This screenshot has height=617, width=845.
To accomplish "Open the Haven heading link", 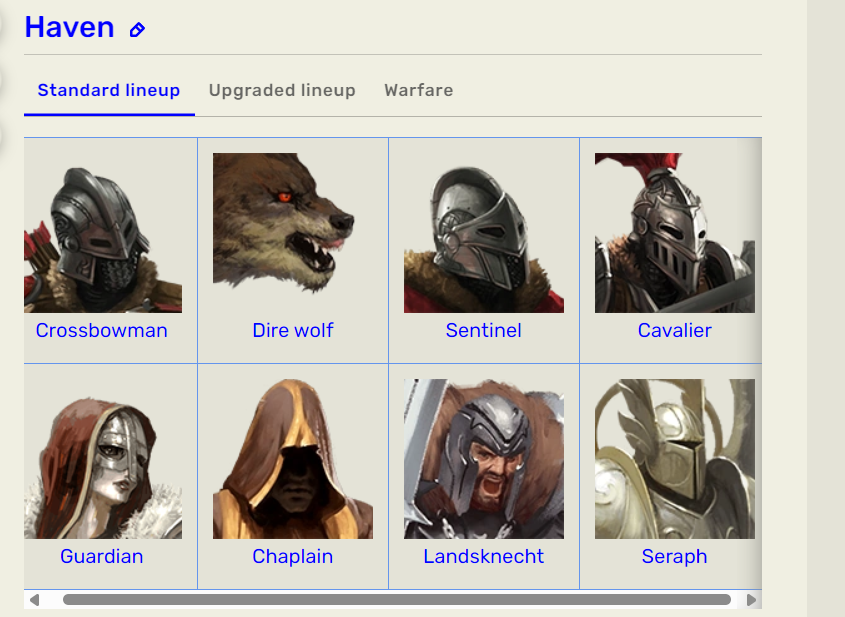I will (x=70, y=27).
